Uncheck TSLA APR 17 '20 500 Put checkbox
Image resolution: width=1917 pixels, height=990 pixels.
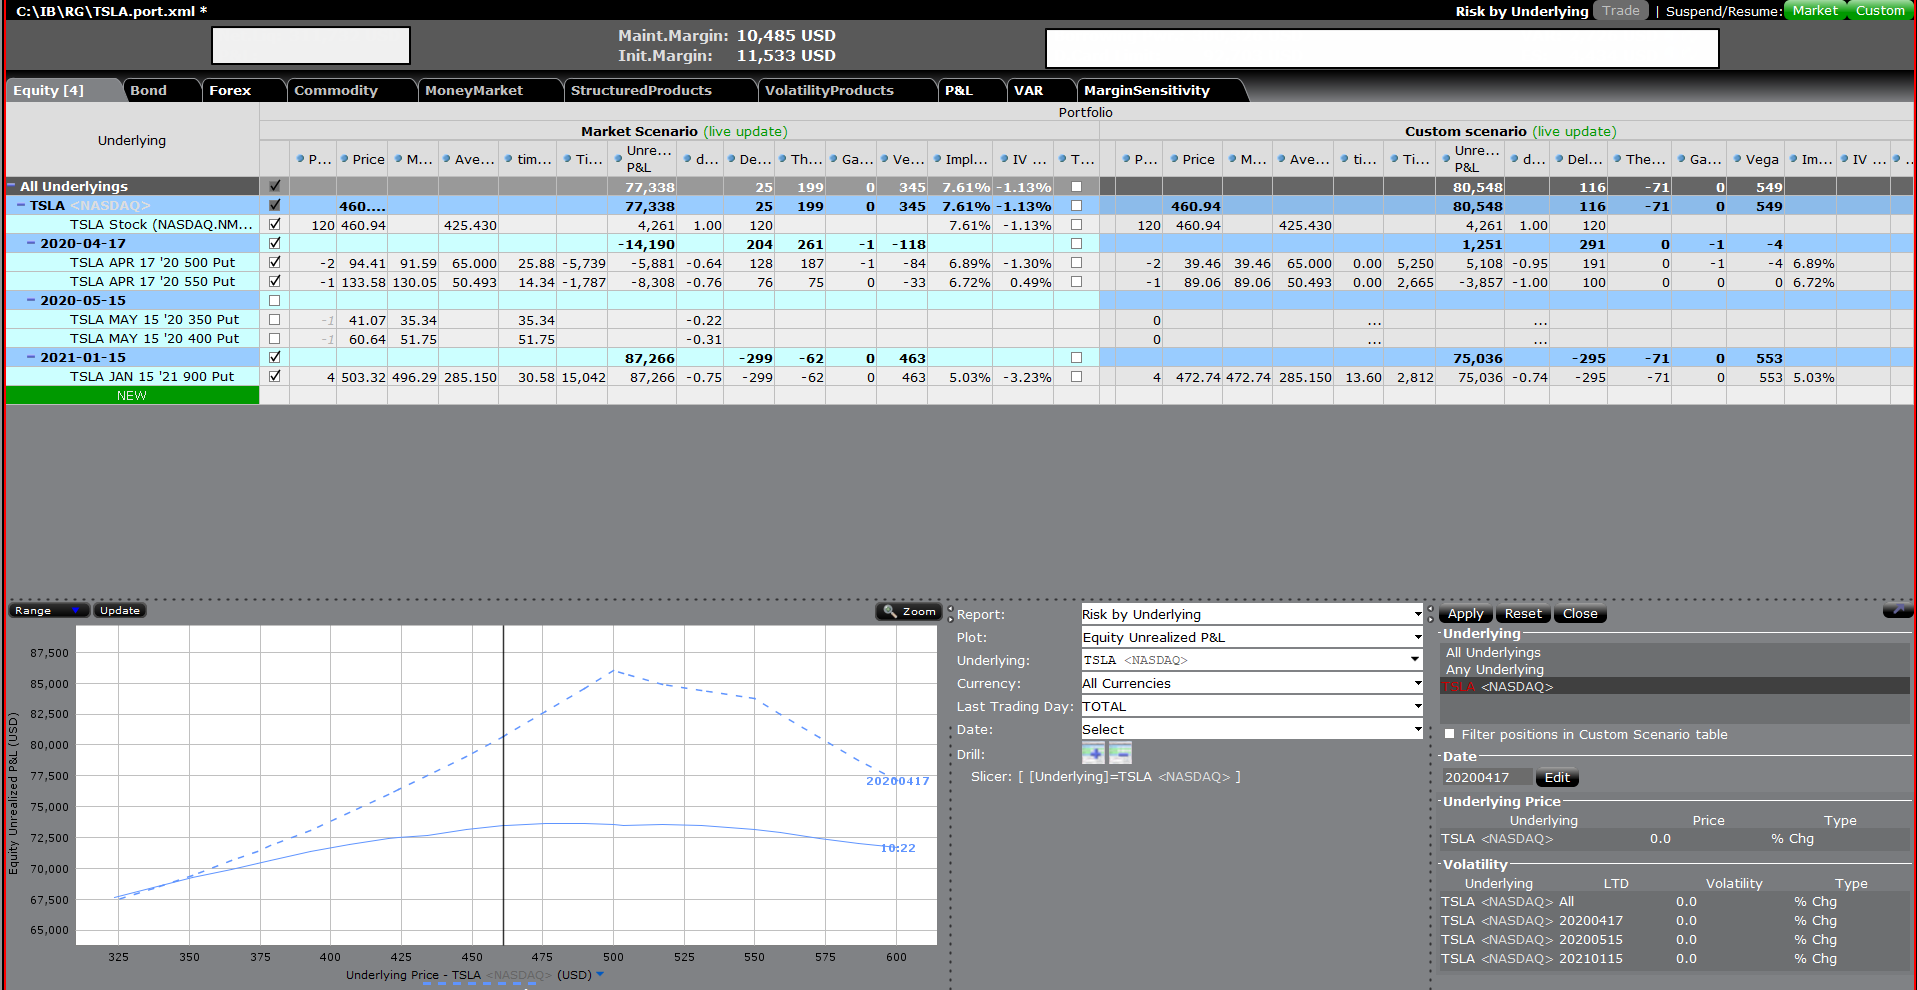[275, 262]
